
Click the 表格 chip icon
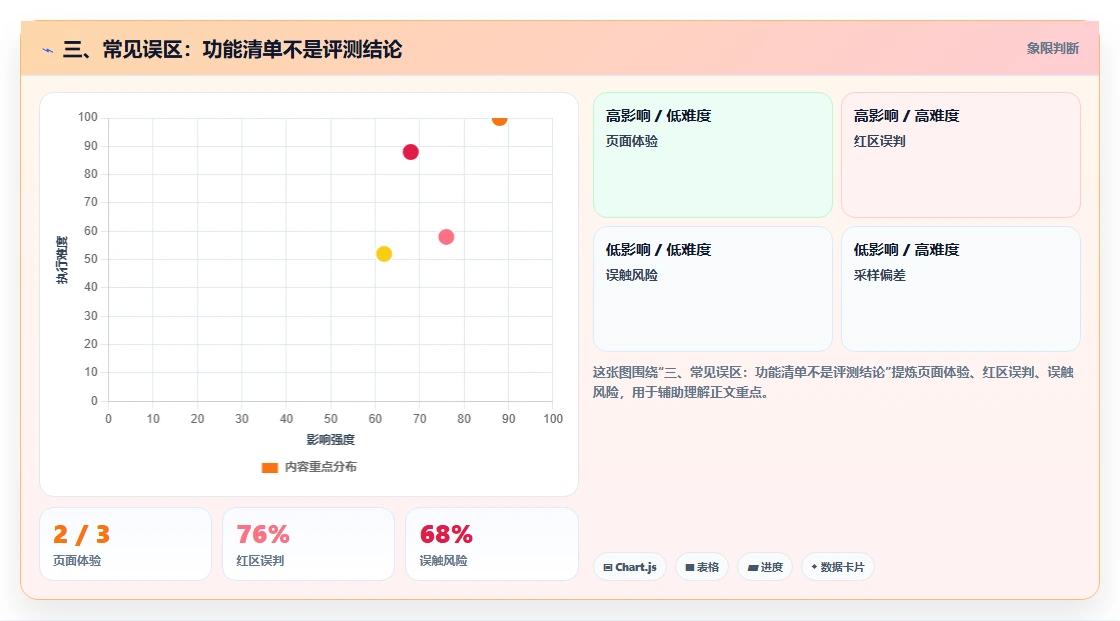(690, 567)
